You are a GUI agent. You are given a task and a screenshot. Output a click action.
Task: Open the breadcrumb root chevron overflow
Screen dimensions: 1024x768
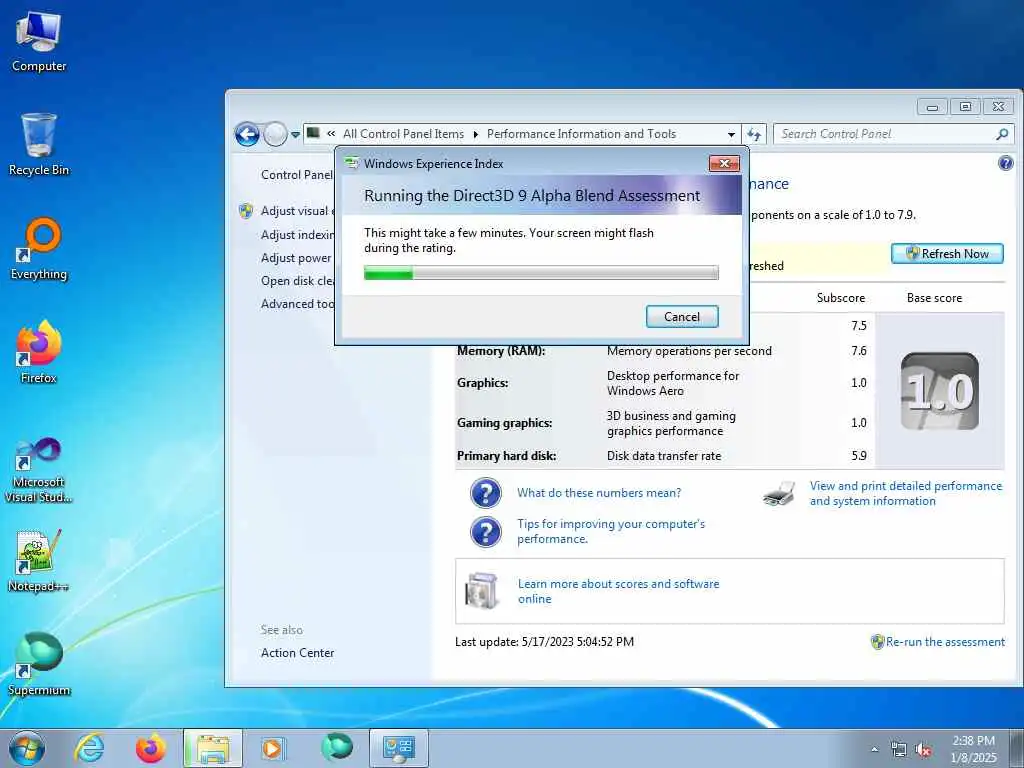[331, 133]
